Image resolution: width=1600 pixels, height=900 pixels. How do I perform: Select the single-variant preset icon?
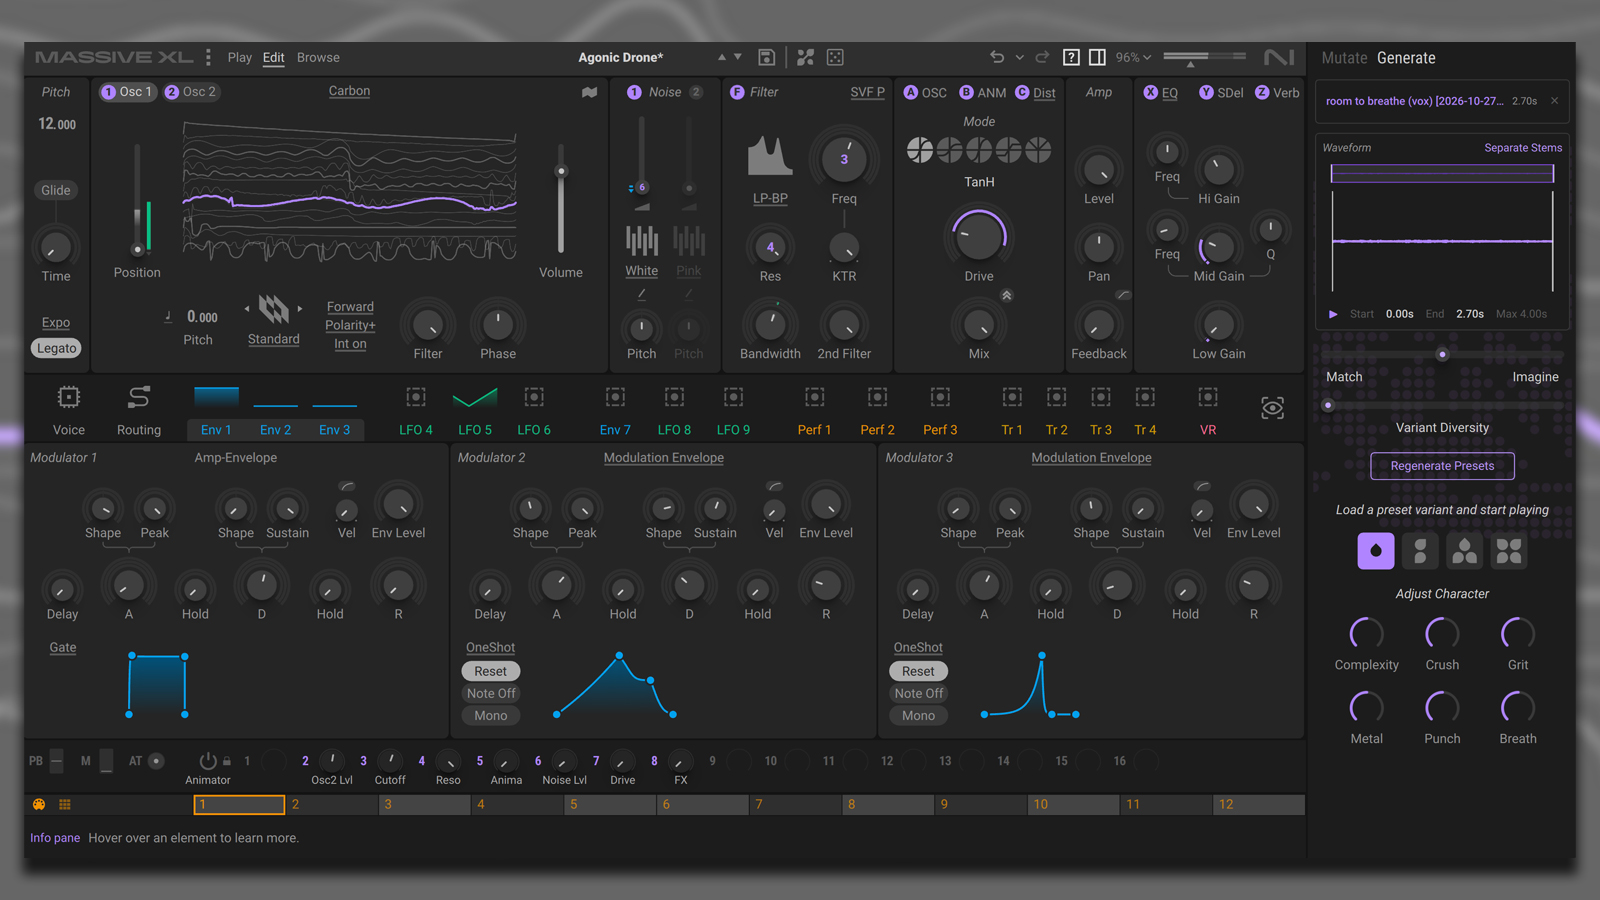(1376, 551)
